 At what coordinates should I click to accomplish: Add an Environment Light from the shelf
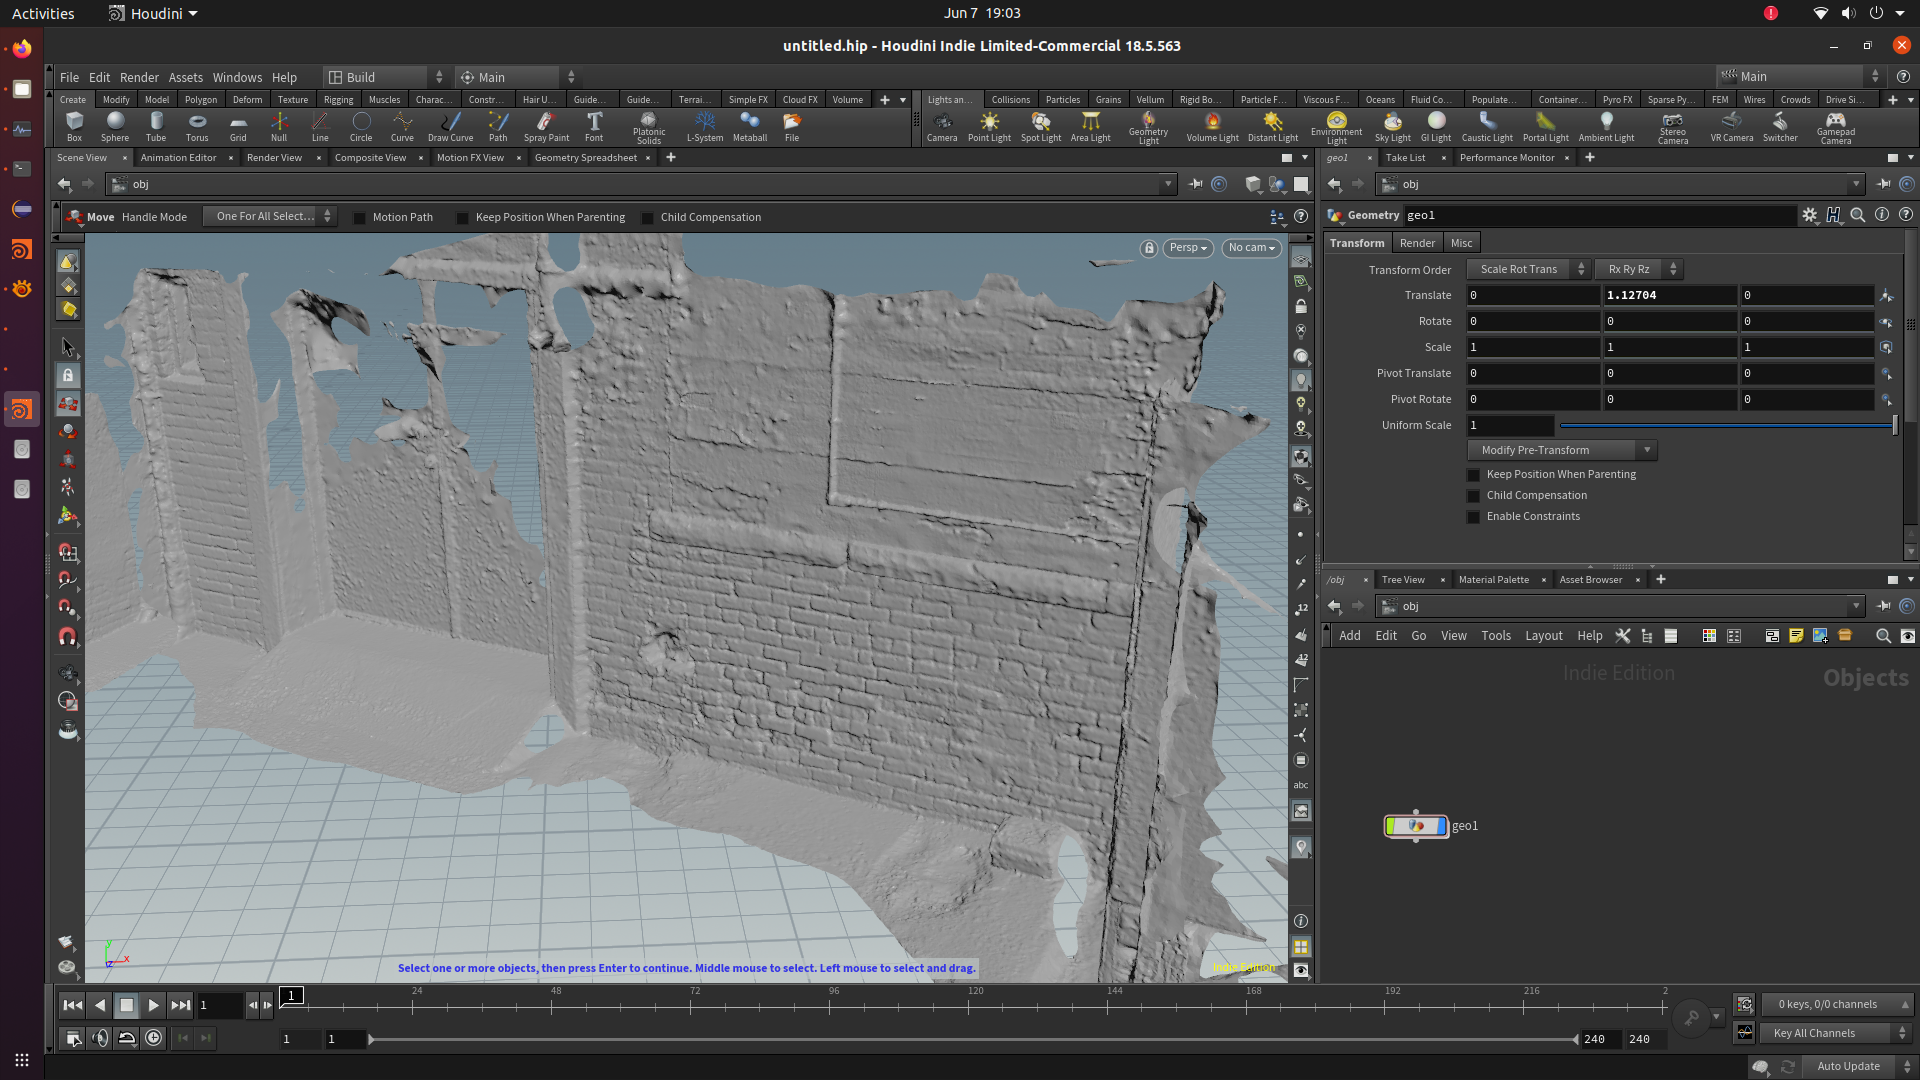(1336, 127)
